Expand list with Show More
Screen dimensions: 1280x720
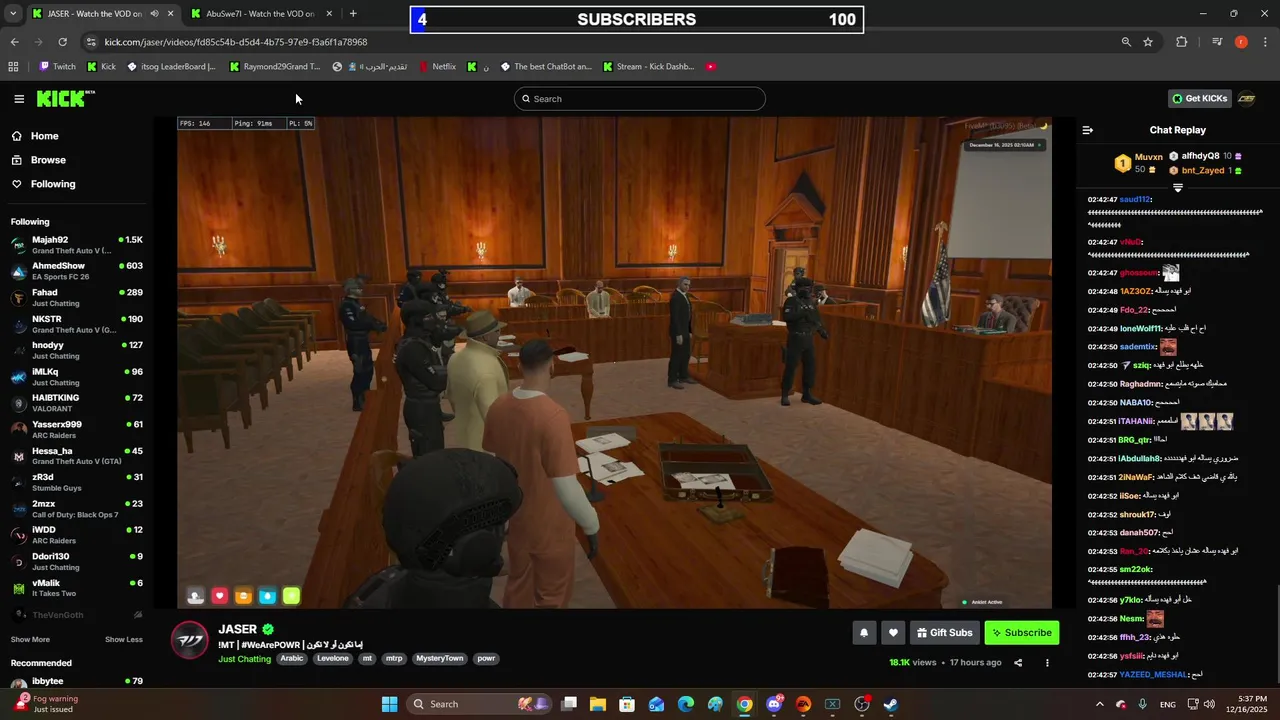(30, 640)
